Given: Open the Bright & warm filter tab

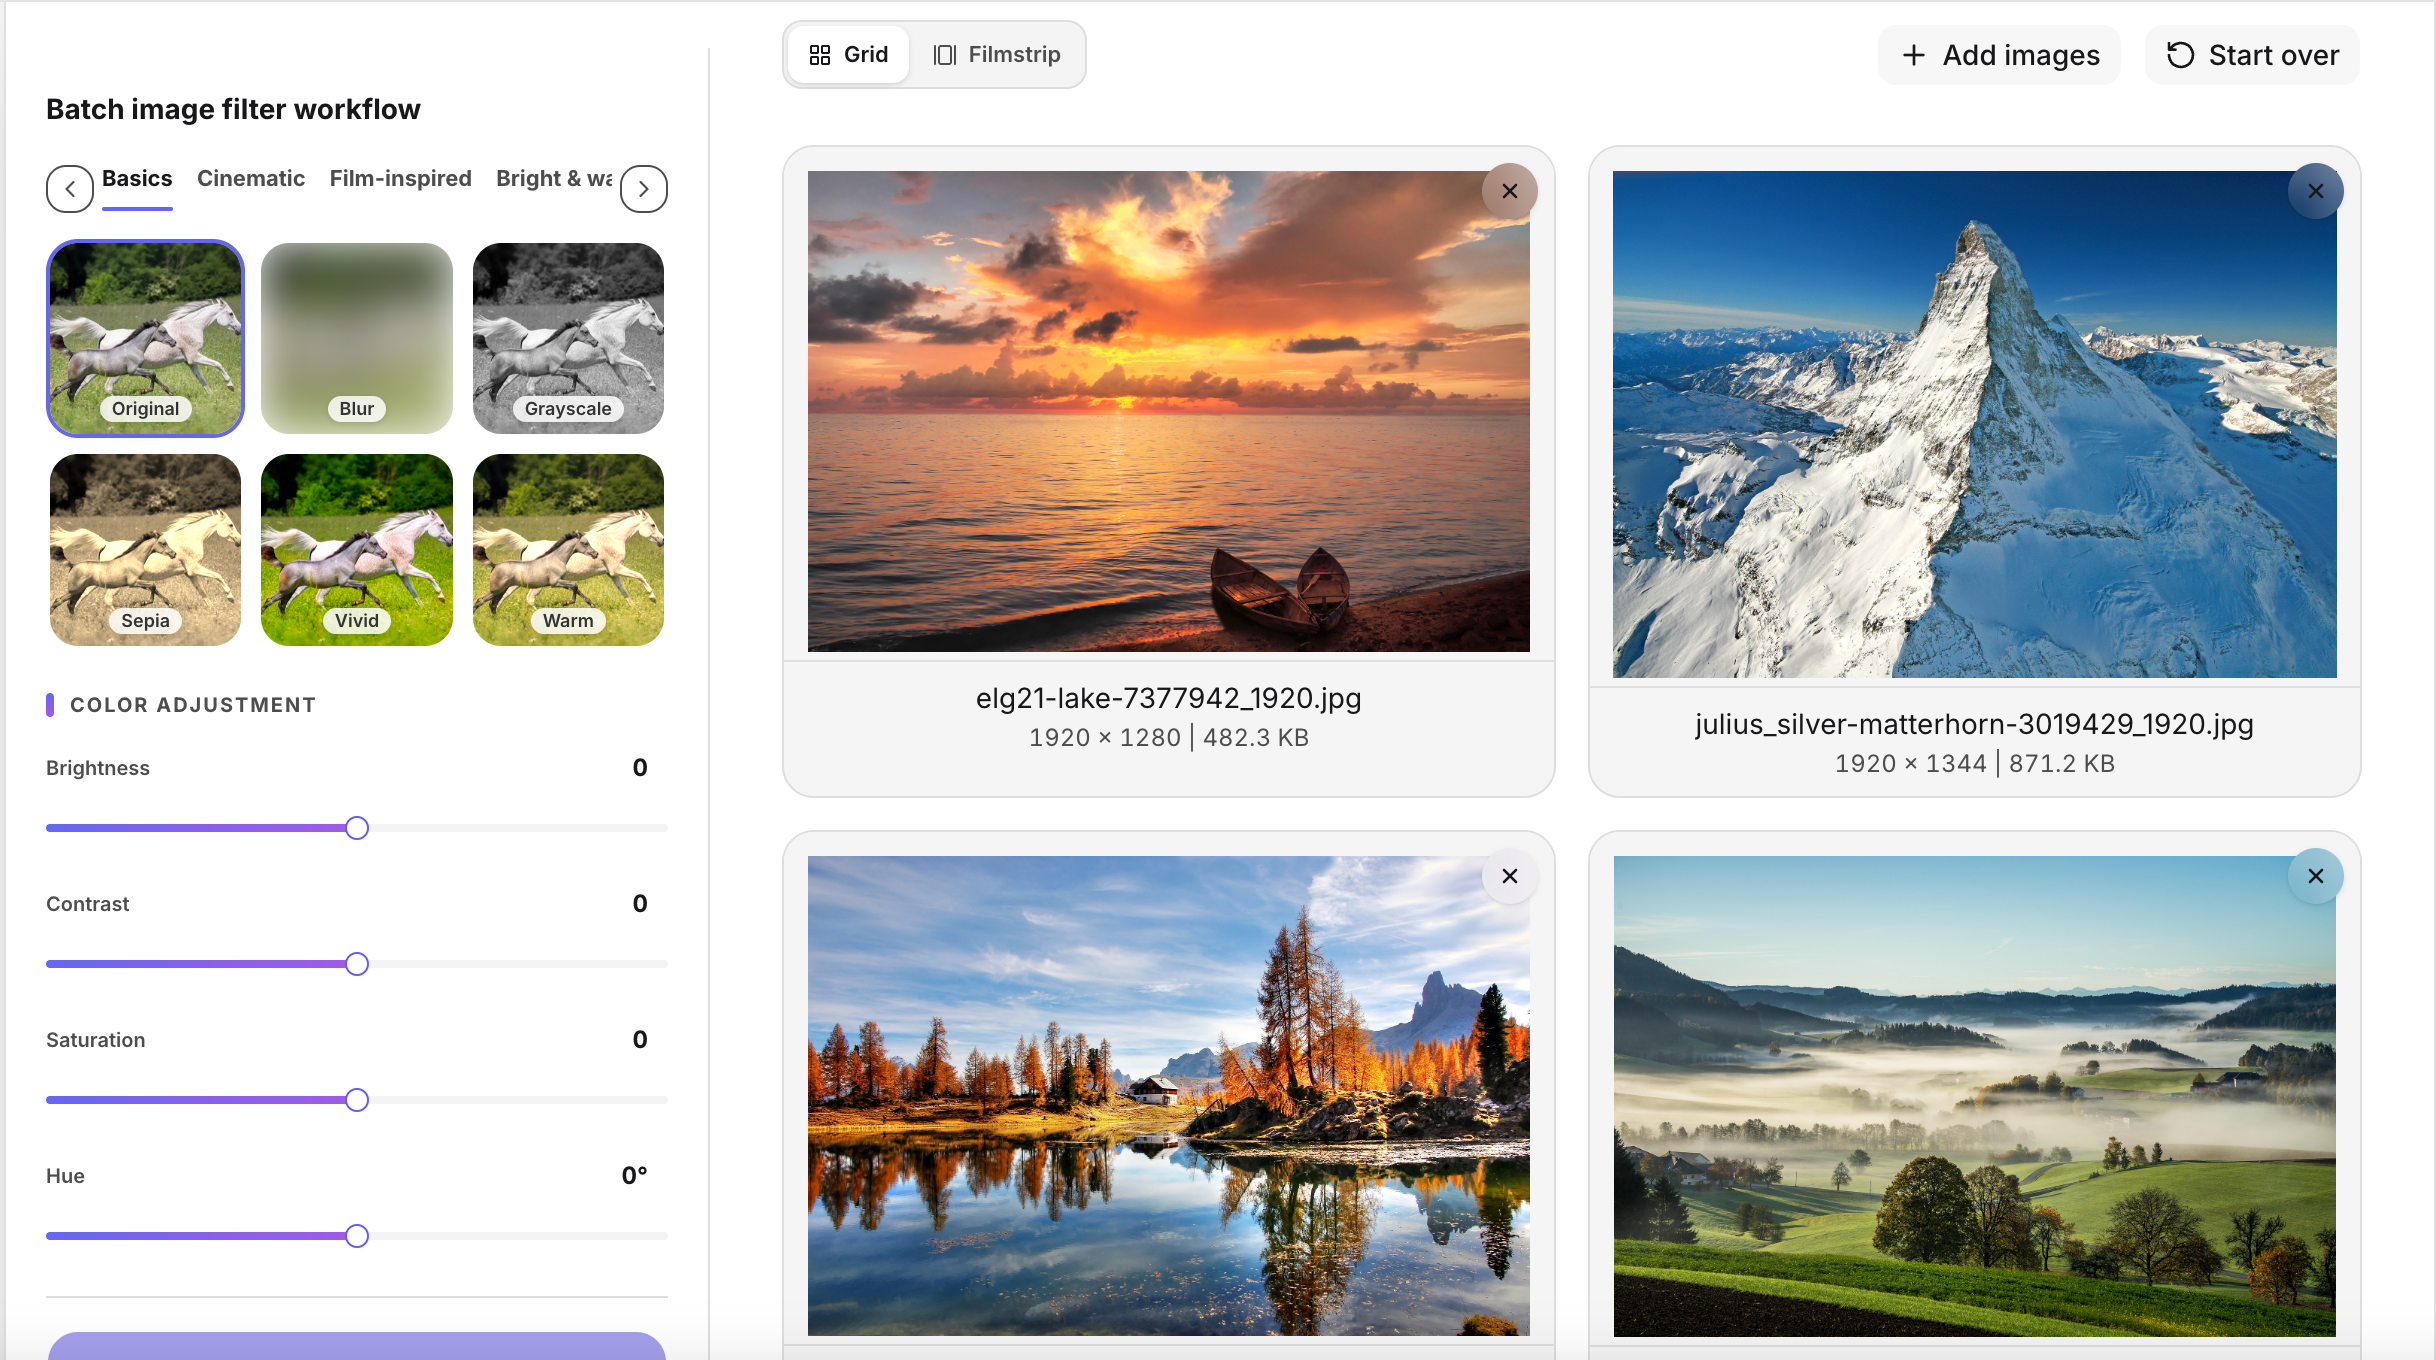Looking at the screenshot, I should click(554, 179).
